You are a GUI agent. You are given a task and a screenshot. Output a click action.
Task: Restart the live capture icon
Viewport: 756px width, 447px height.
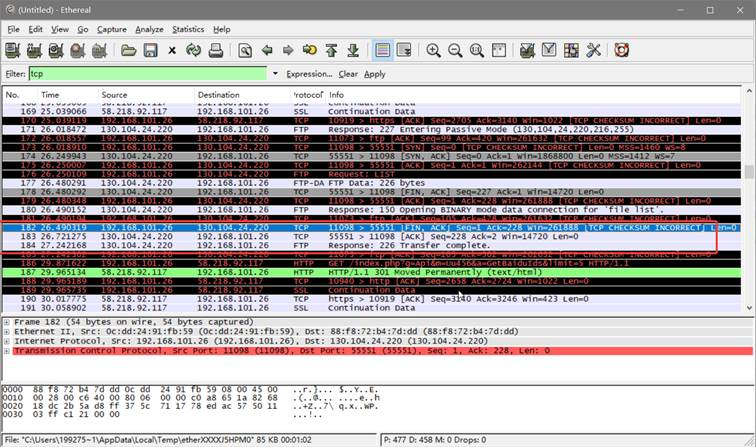tap(99, 50)
